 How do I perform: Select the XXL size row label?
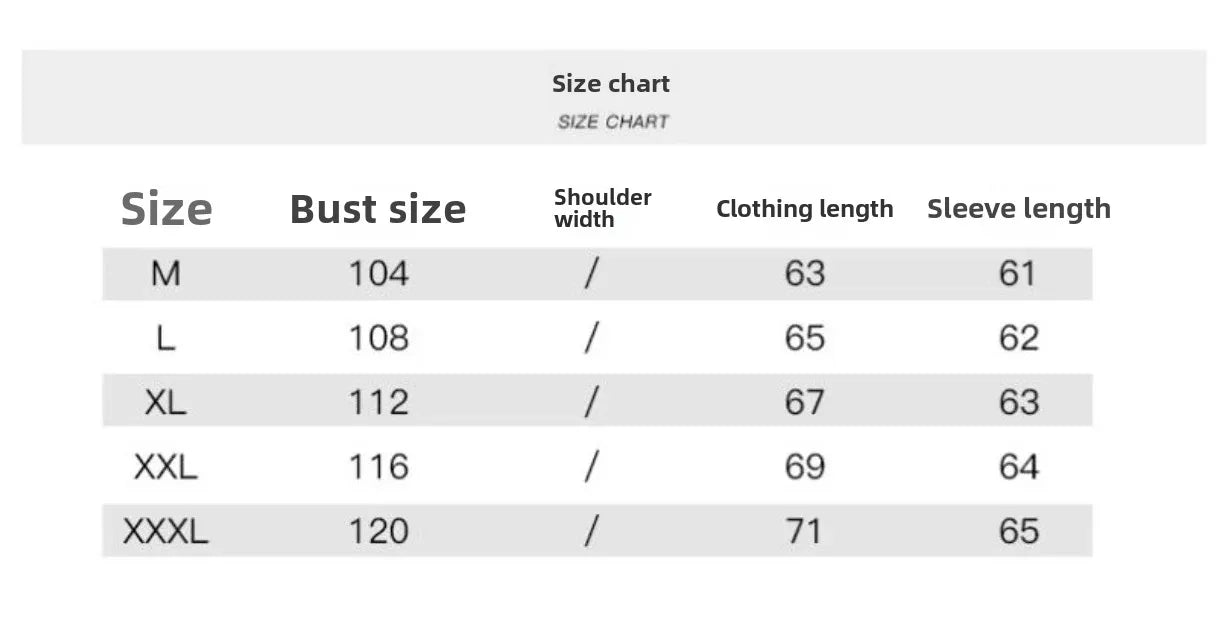coord(166,466)
